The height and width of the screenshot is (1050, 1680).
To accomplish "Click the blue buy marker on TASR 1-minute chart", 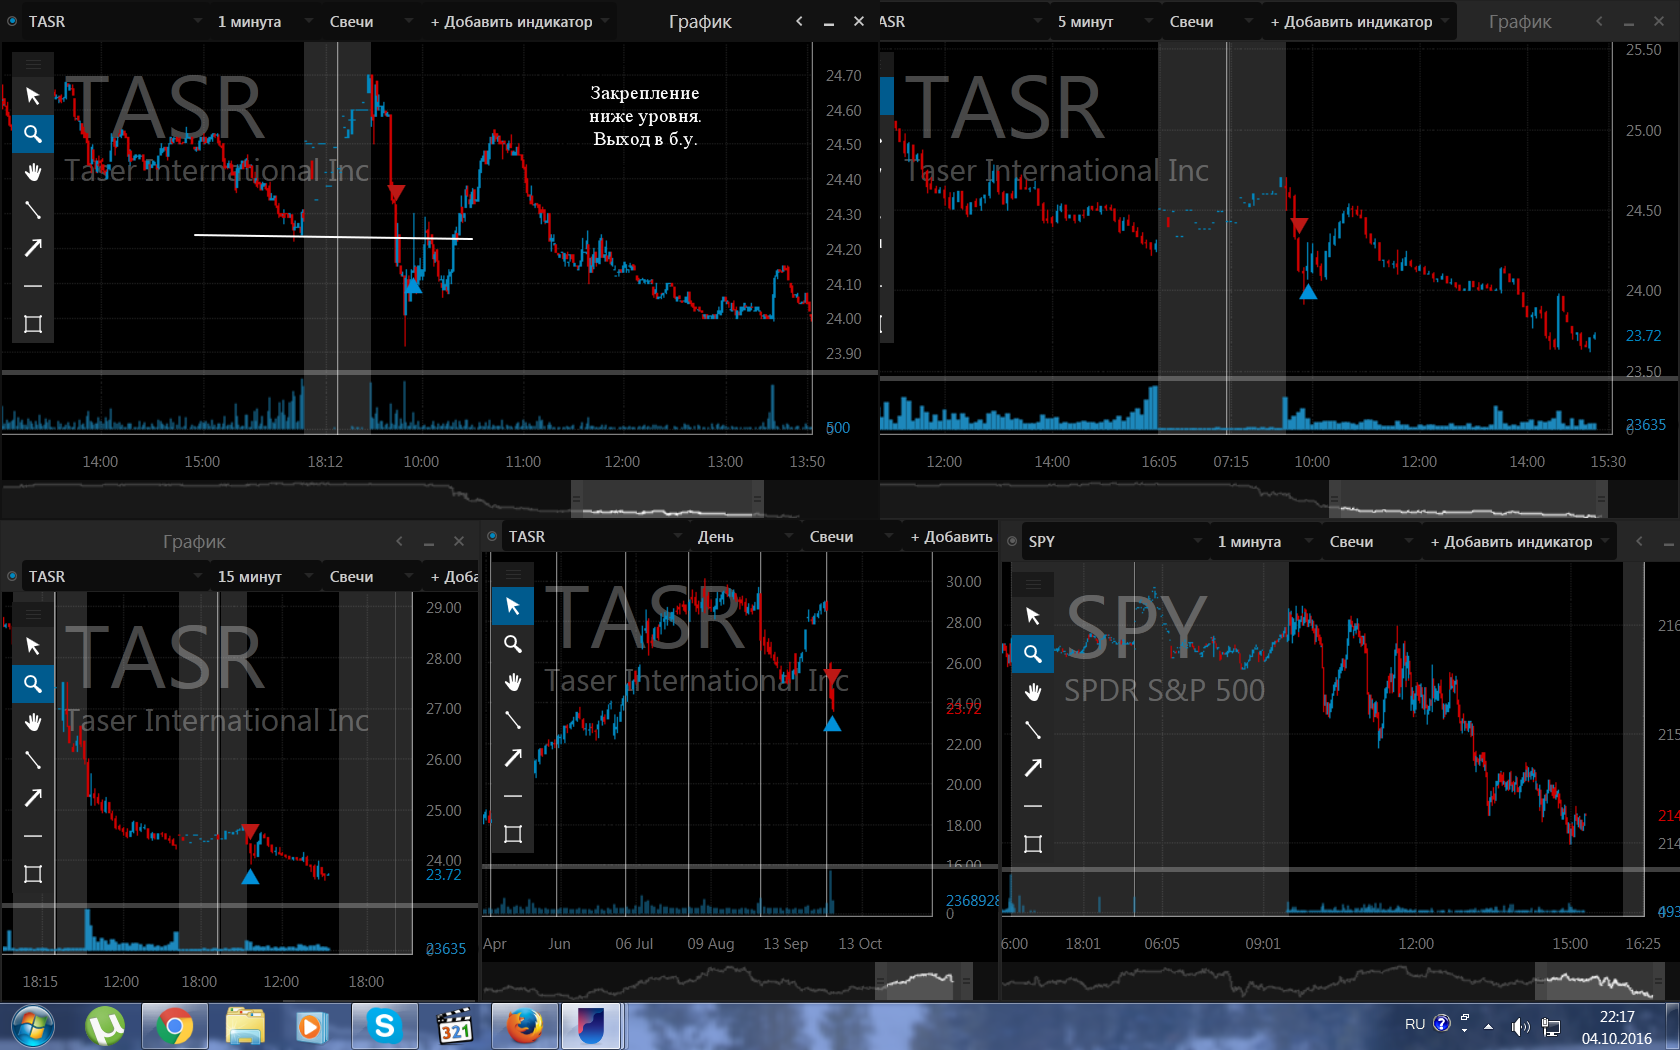I will 413,286.
